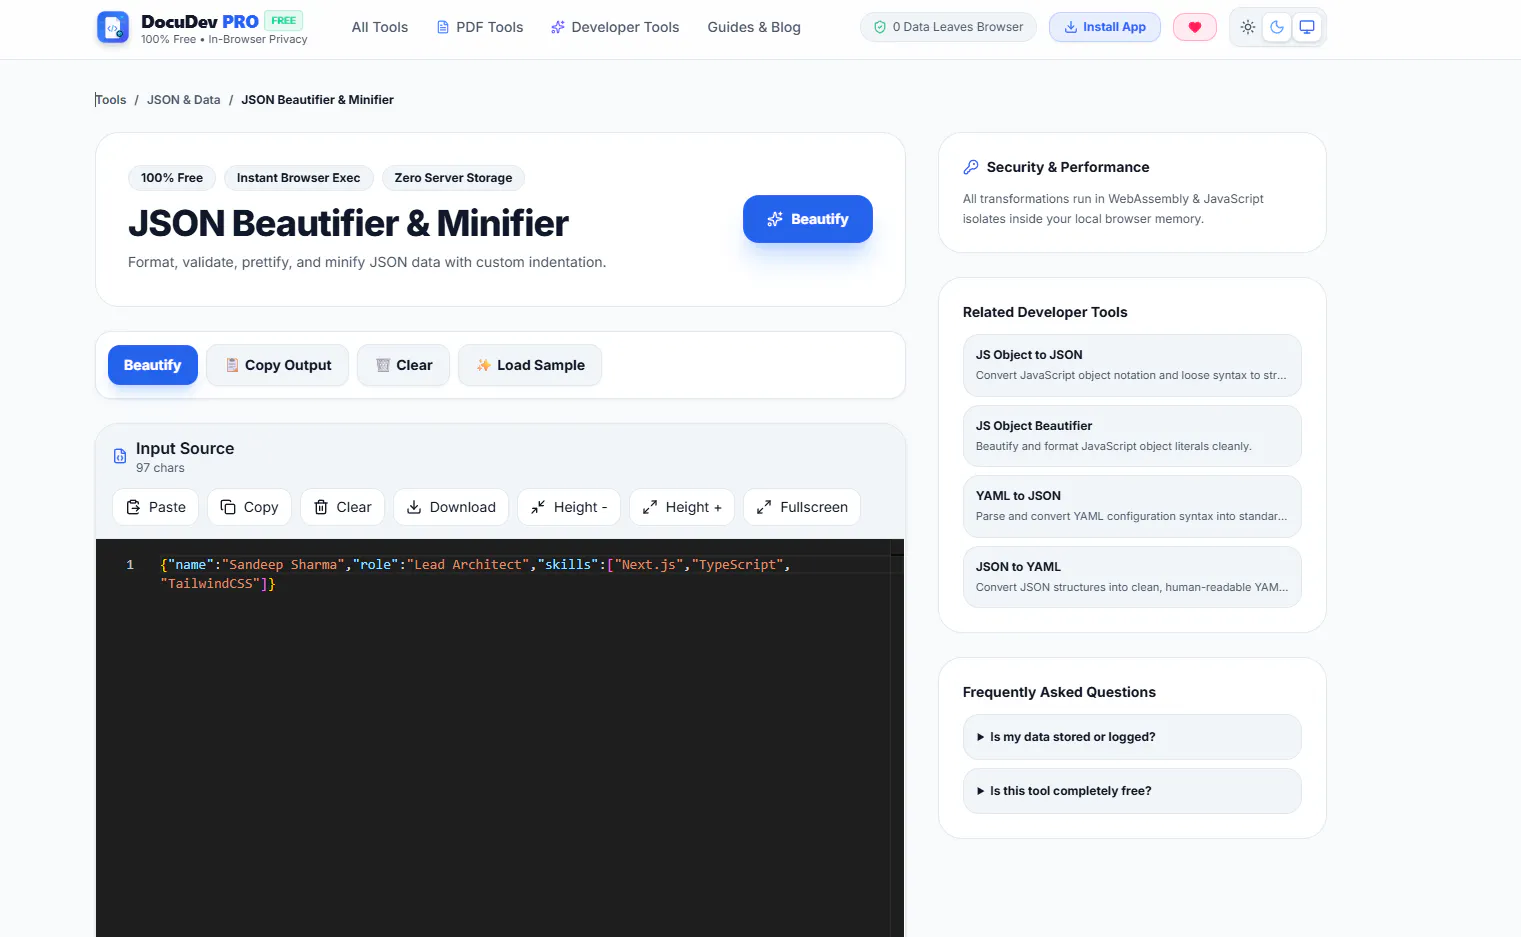Open JS Object Beautifier tool

[x=1132, y=436]
